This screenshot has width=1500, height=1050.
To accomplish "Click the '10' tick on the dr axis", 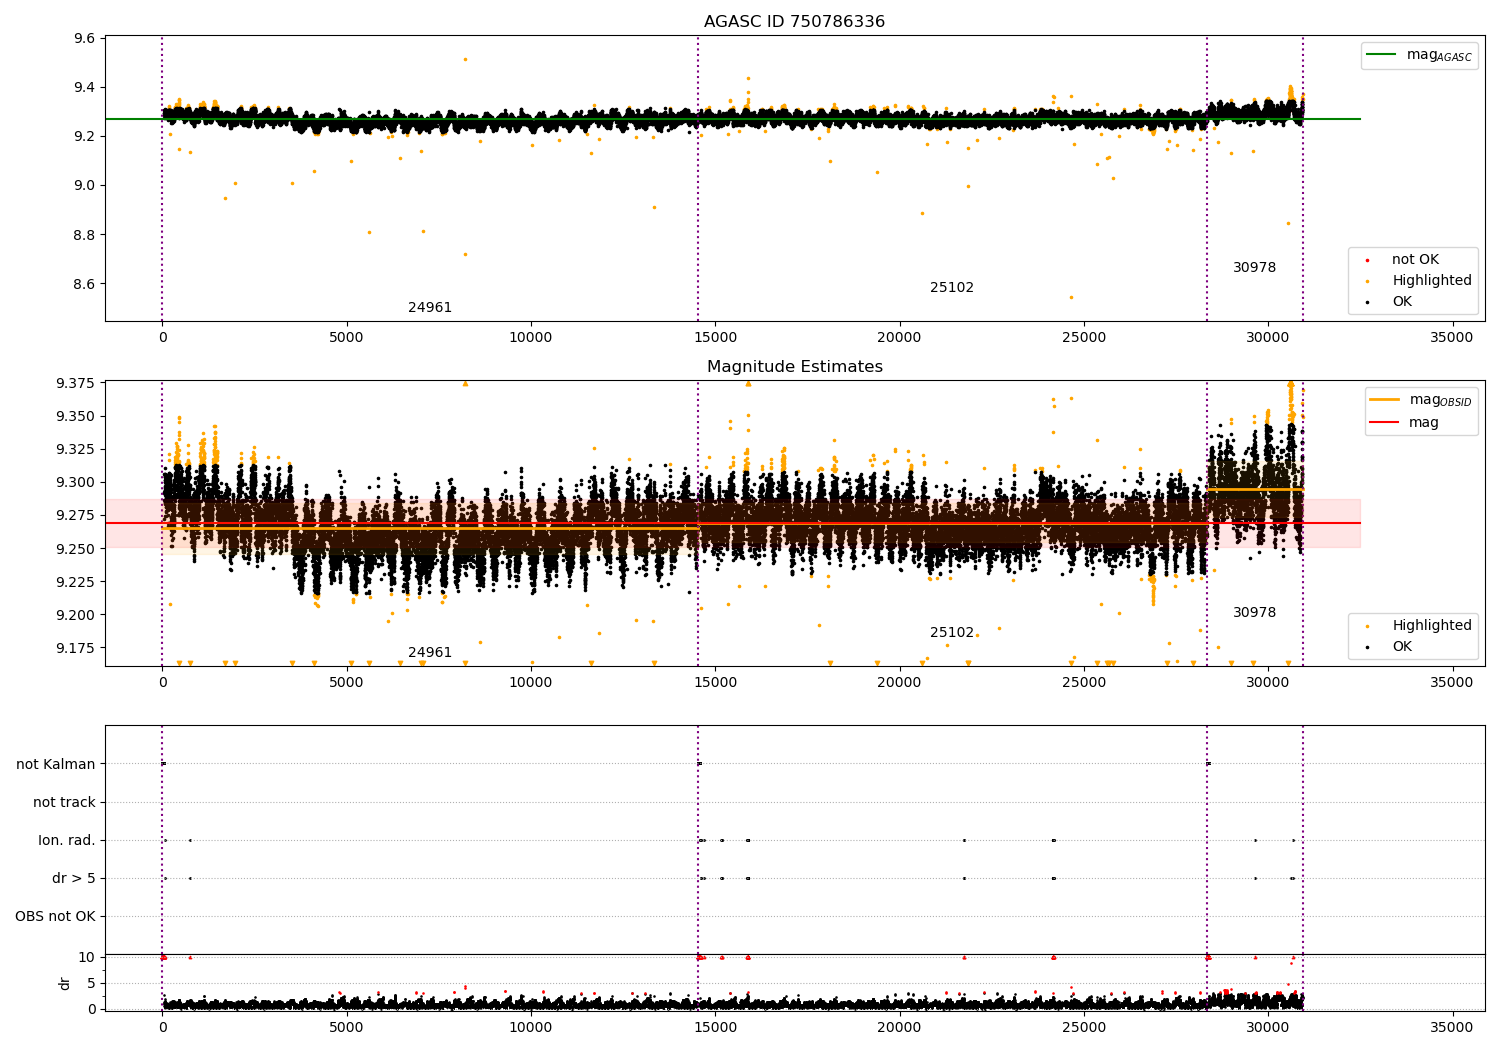I will click(x=87, y=958).
